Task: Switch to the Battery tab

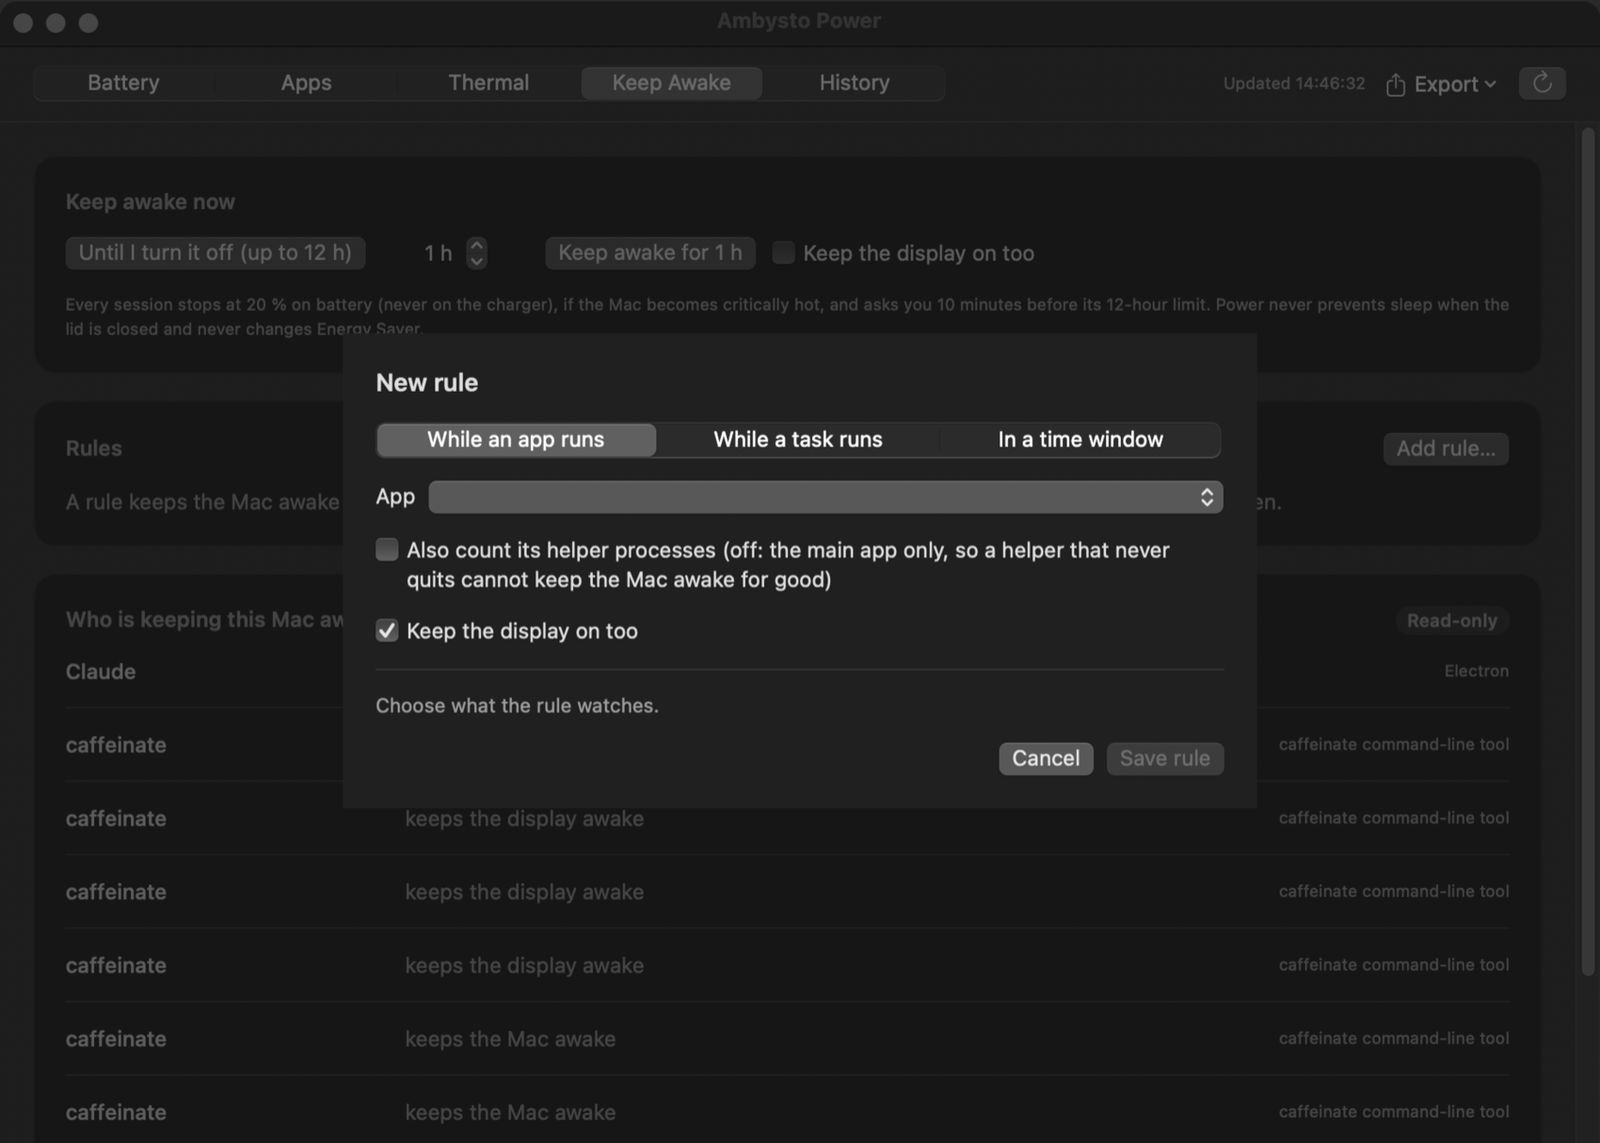Action: coord(123,83)
